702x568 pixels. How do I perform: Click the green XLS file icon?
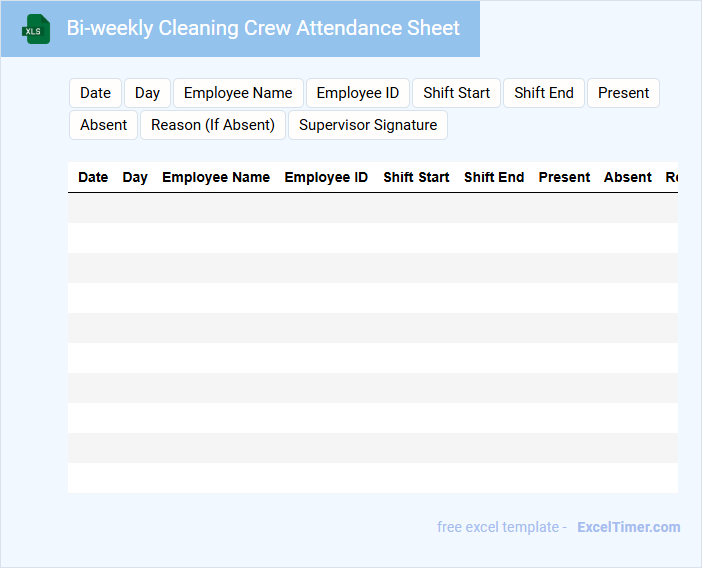(37, 29)
